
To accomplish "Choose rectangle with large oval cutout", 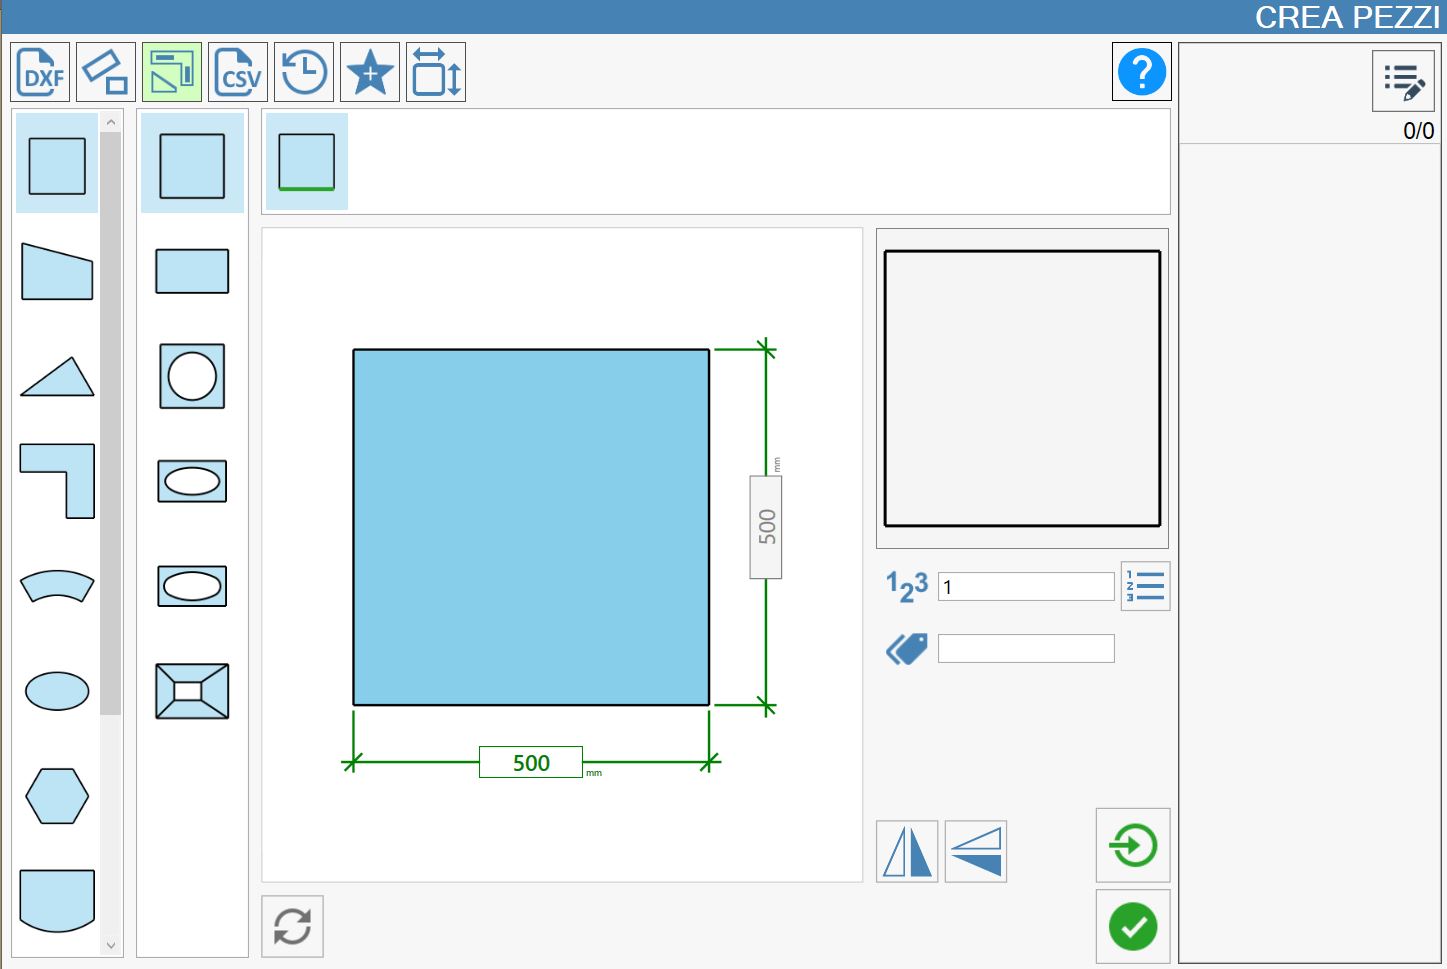I will (x=192, y=586).
